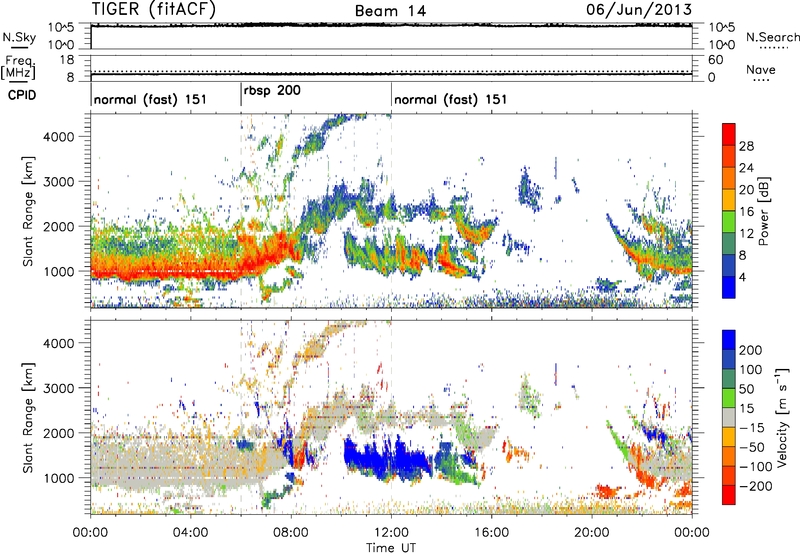Click the first normal (fast) 151 label
The height and width of the screenshot is (554, 800).
tap(150, 99)
